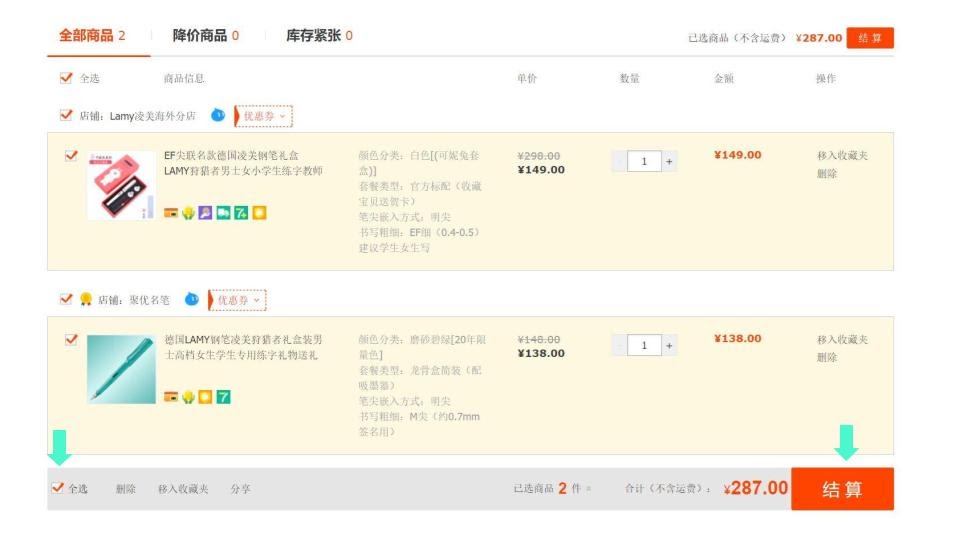Click the green 7+ return badge on first item

tap(241, 213)
